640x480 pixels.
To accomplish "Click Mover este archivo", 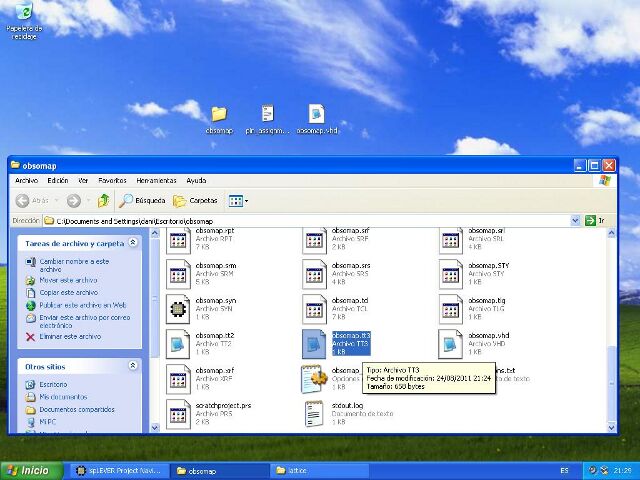I will pos(61,280).
